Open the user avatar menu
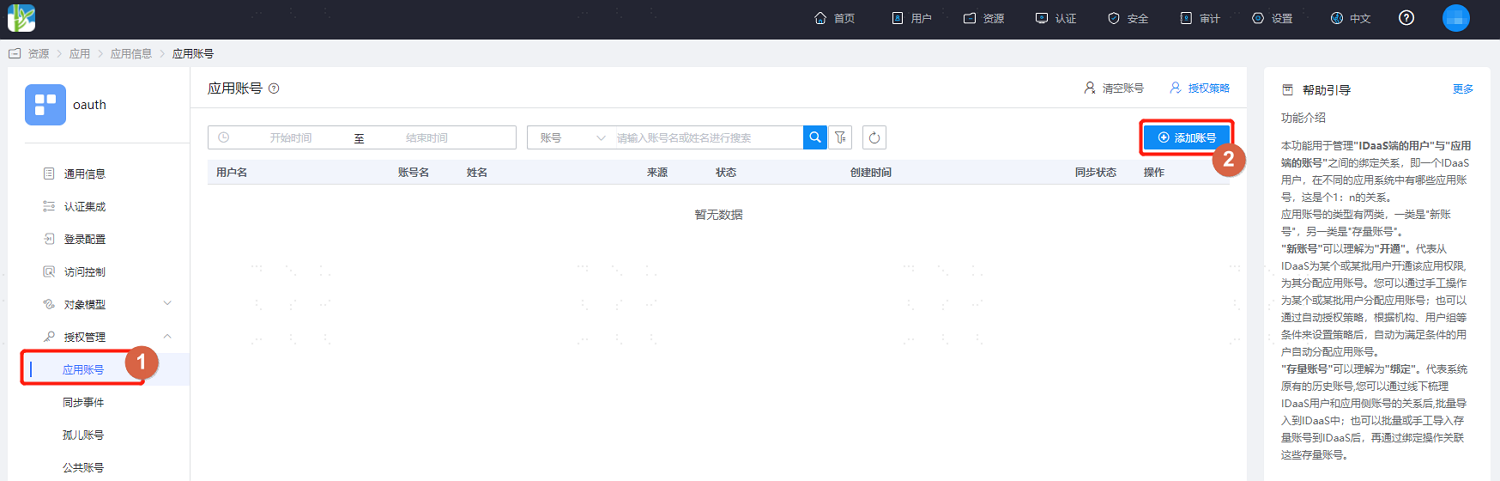1500x481 pixels. click(1455, 18)
